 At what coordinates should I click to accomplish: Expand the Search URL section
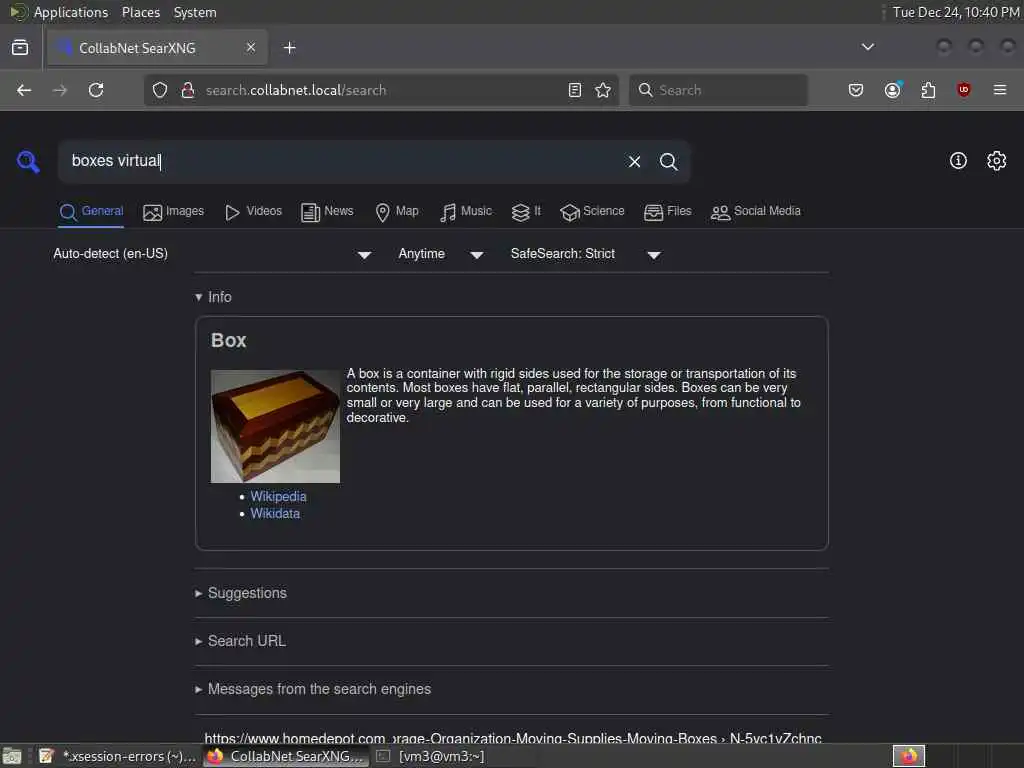240,641
